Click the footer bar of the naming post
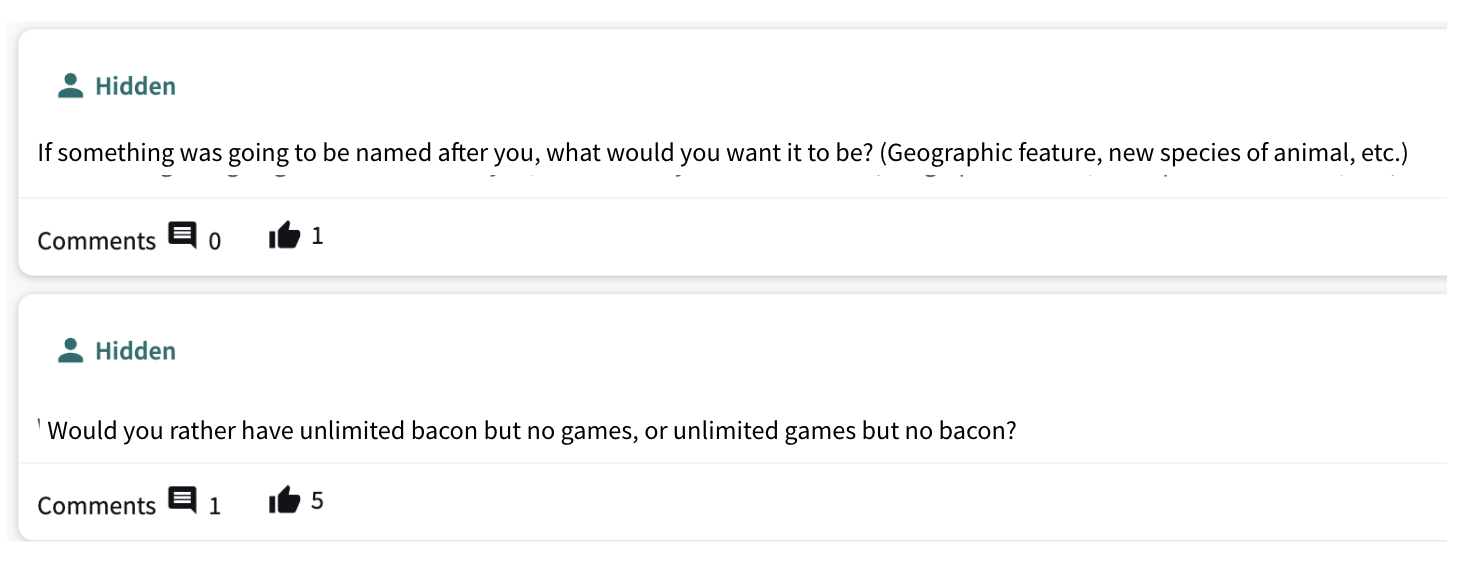1480x578 pixels. tap(732, 237)
